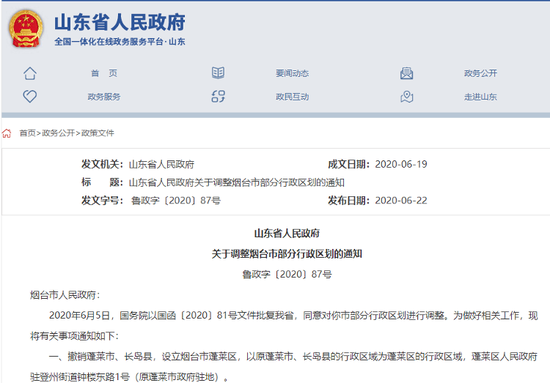Viewport: 550px width, 383px height.
Task: Click the 全国一体化在线政务服务平台·山东 subtitle
Action: pyautogui.click(x=120, y=42)
